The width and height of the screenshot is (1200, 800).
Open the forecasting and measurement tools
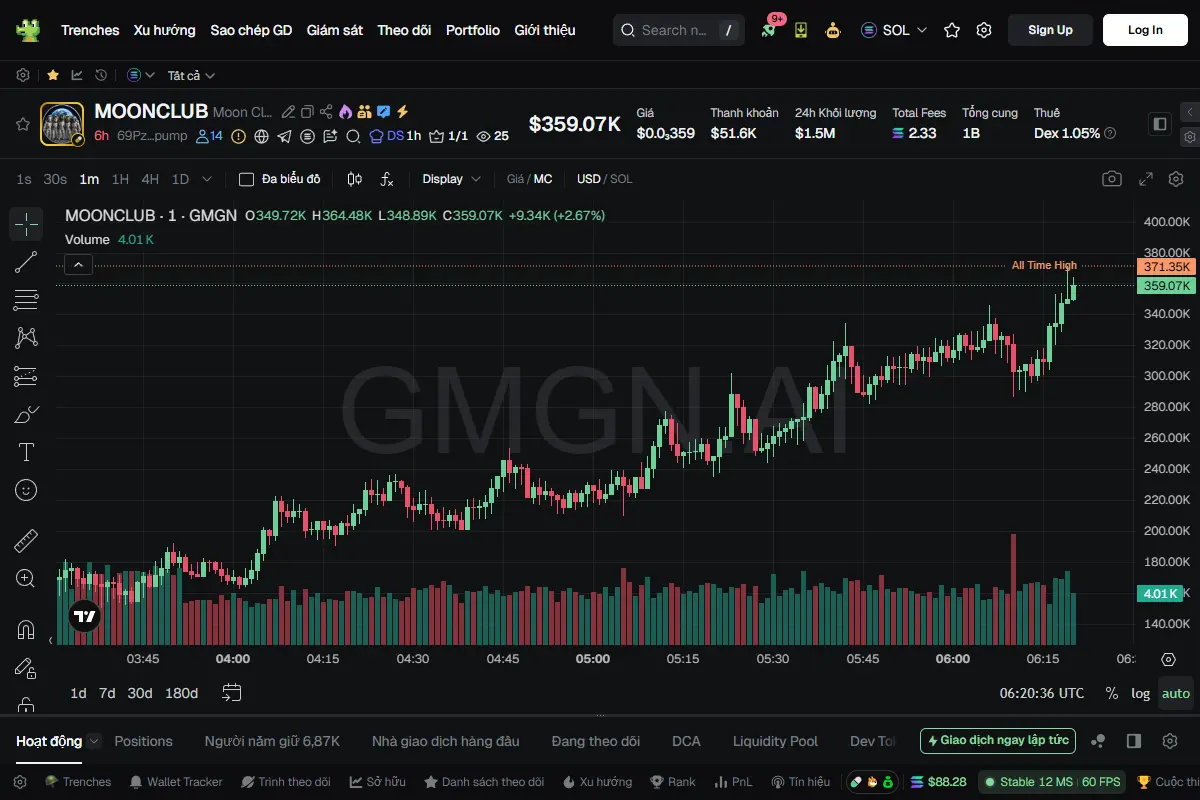coord(26,376)
